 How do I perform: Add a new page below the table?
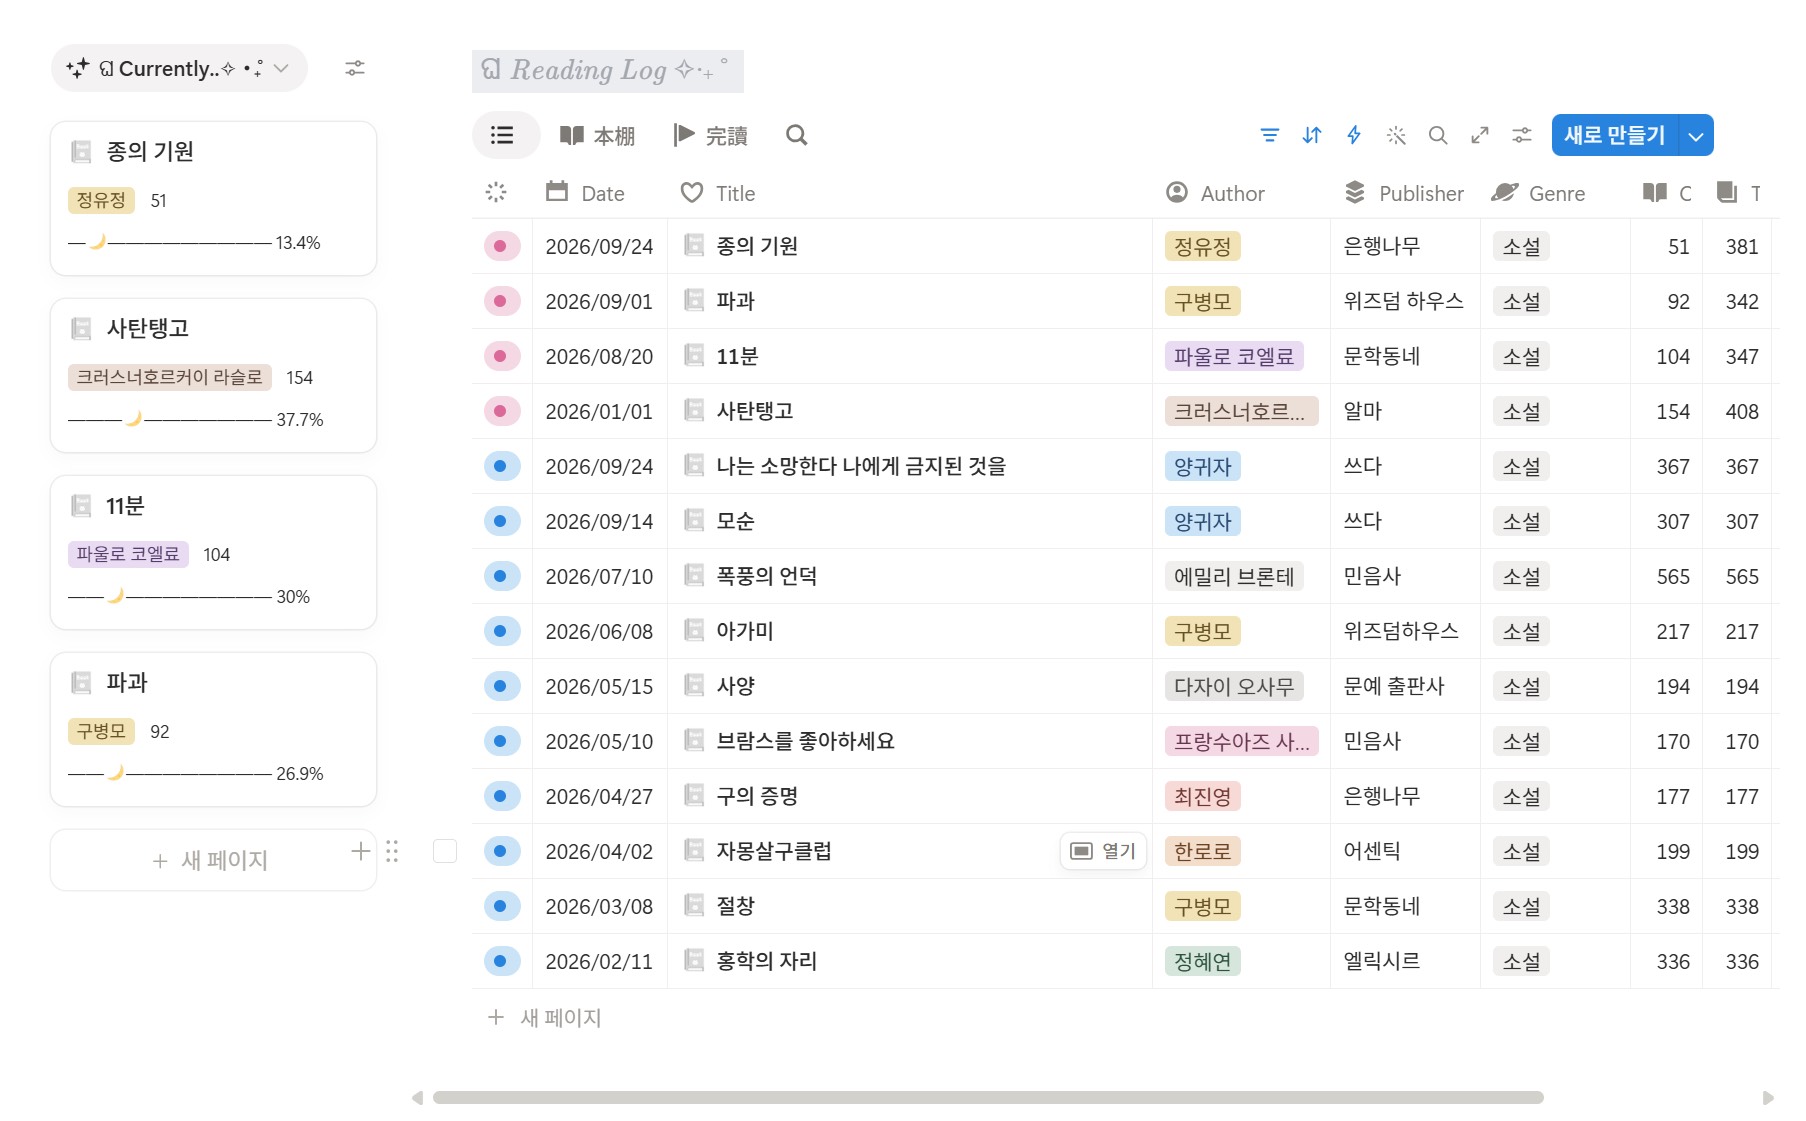545,1017
